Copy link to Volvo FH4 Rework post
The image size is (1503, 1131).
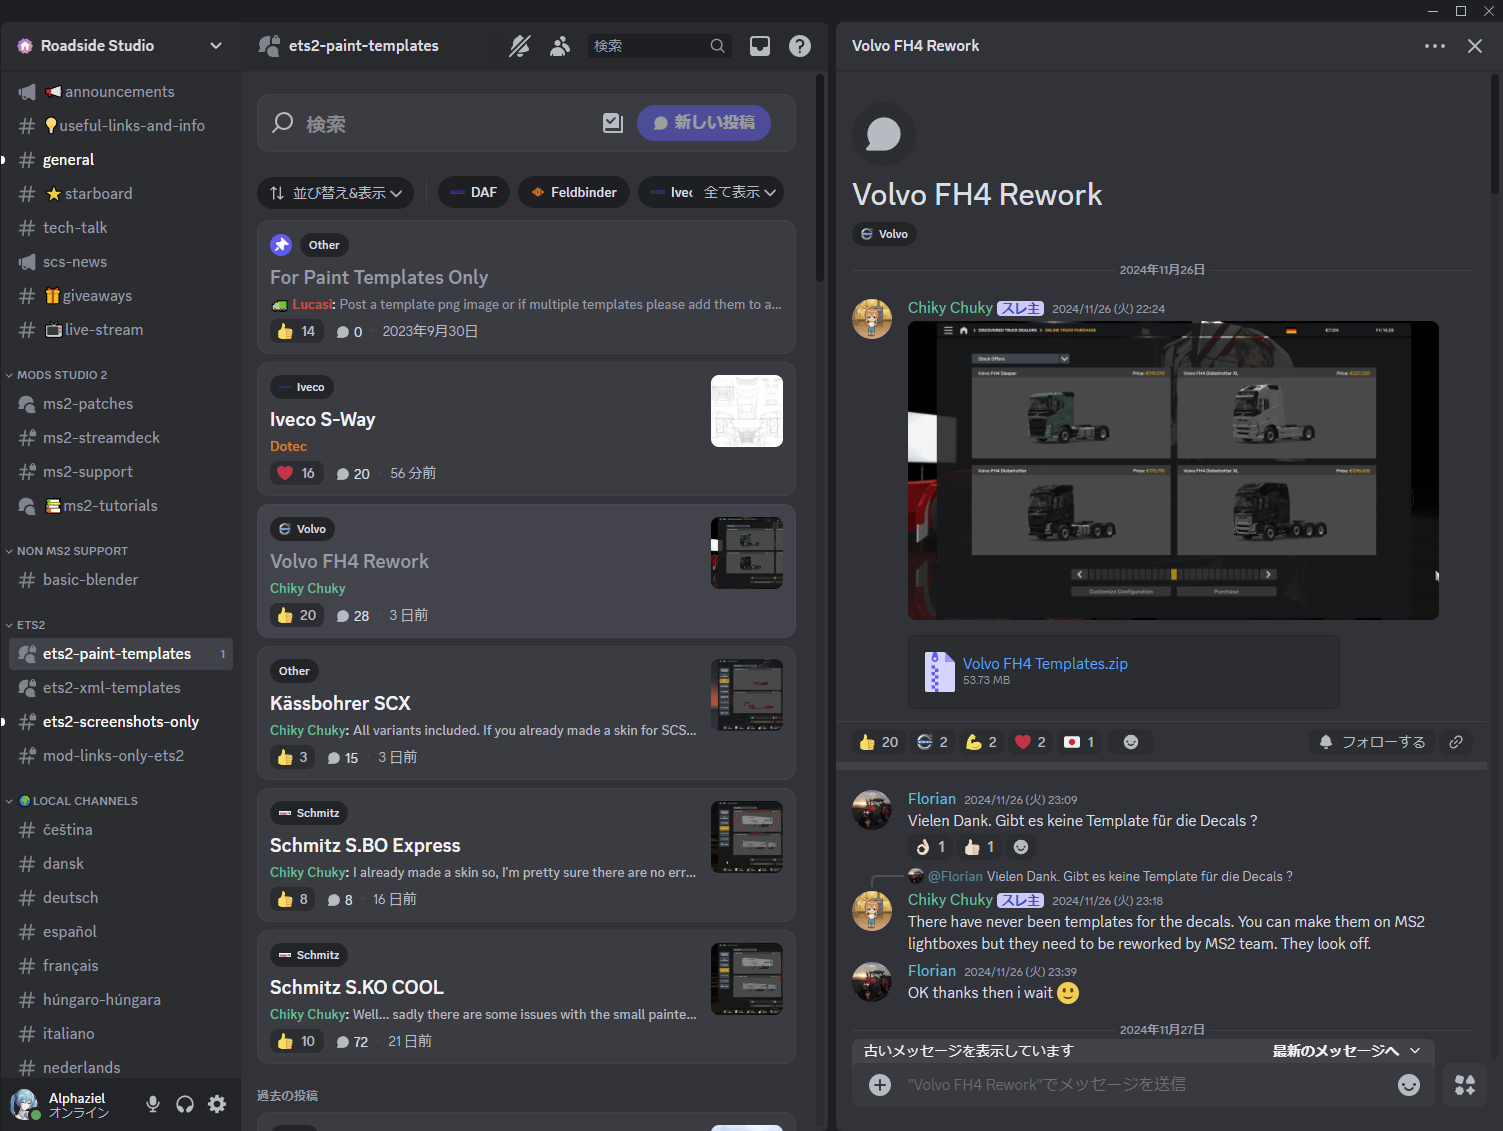tap(1456, 742)
